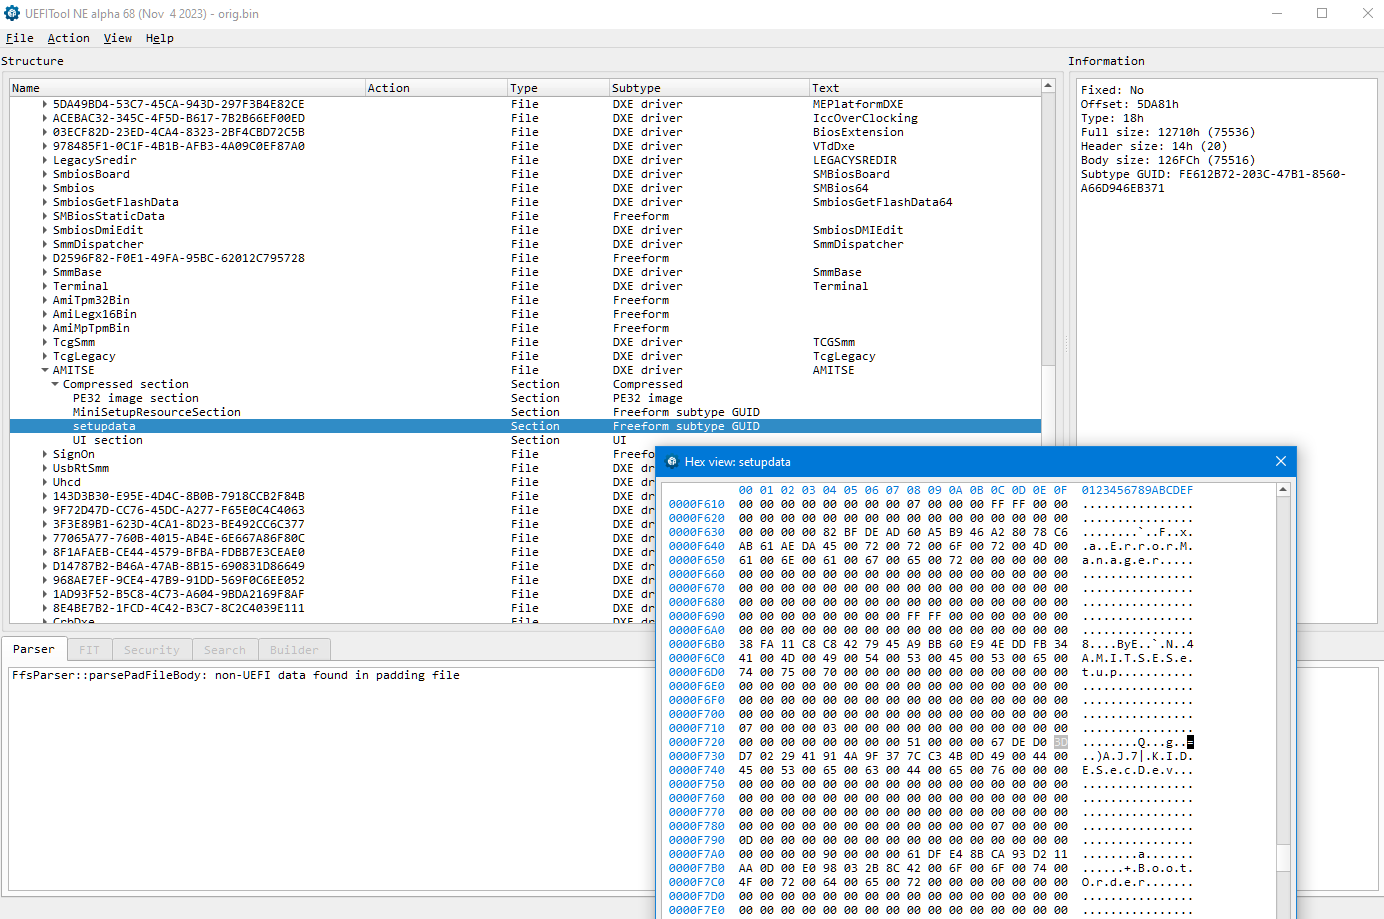1384x919 pixels.
Task: Open the Action menu
Action: (x=68, y=38)
